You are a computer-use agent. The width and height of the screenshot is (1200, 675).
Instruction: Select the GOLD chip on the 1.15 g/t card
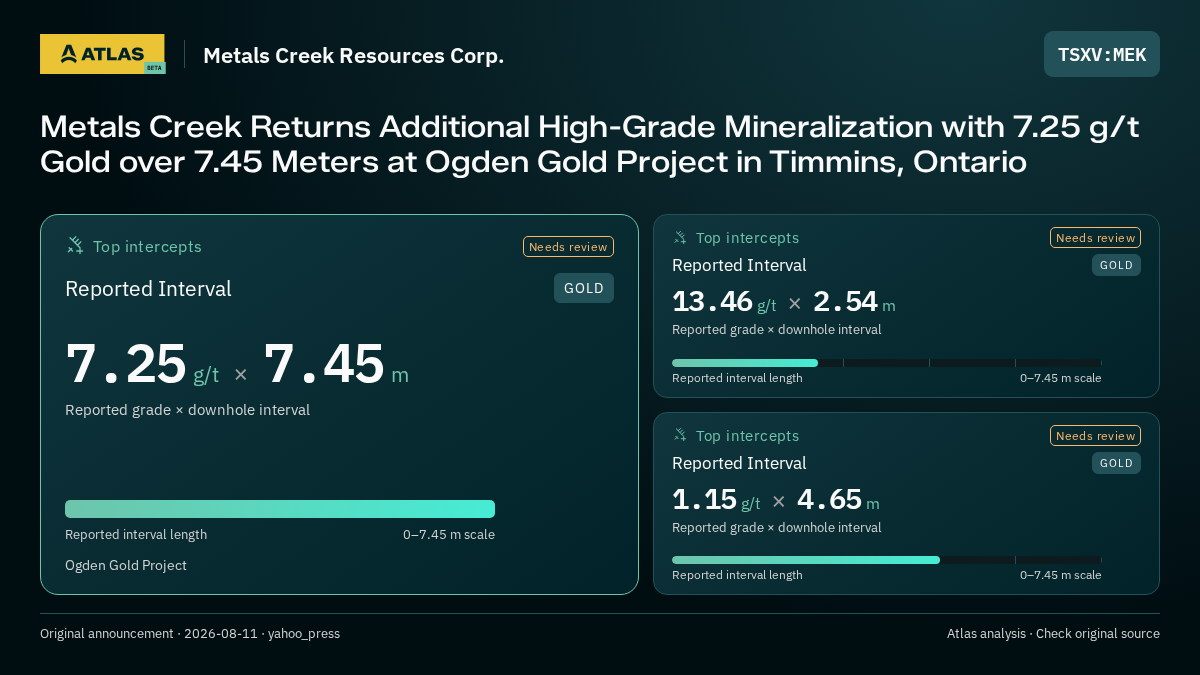coord(1116,463)
